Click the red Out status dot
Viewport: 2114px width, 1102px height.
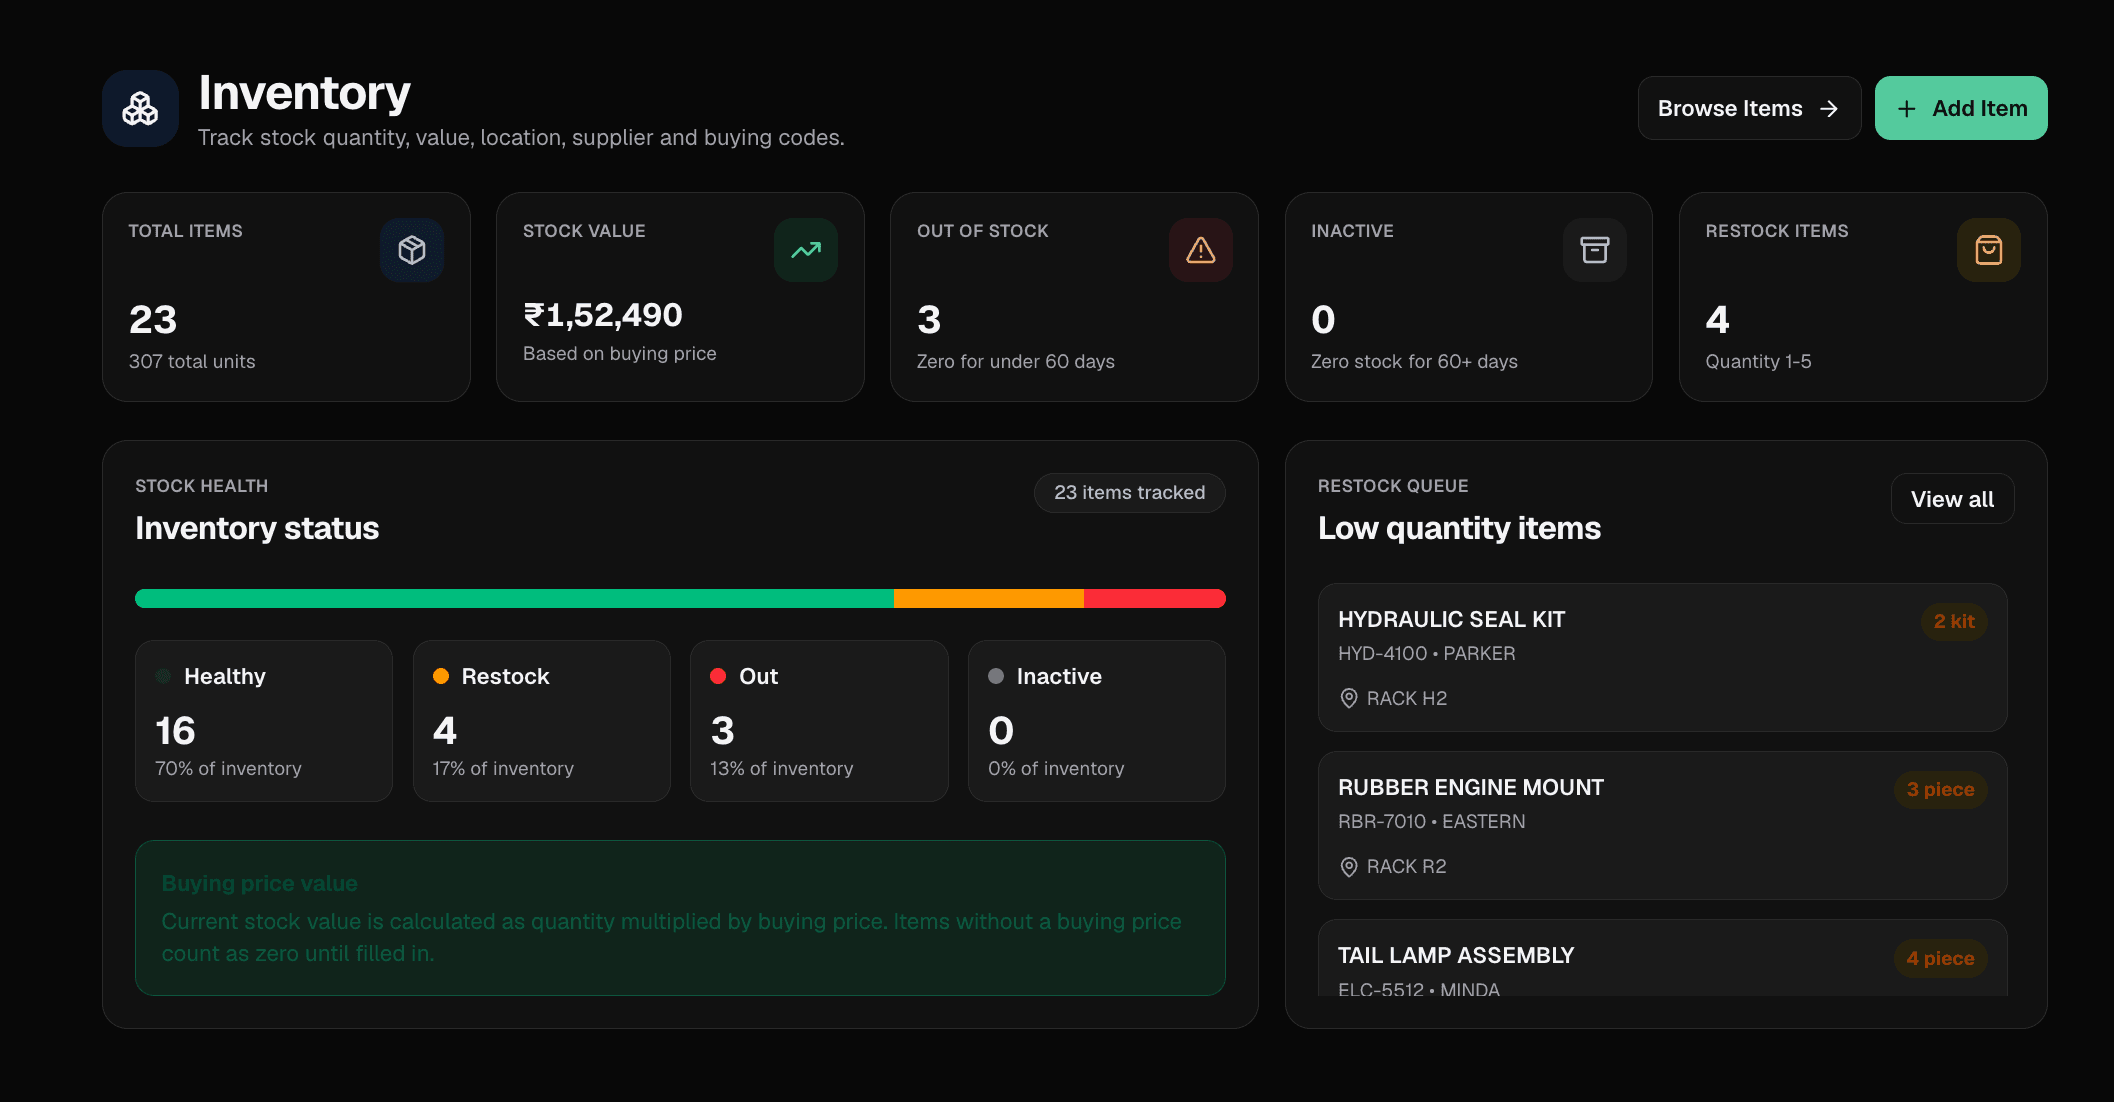click(718, 676)
